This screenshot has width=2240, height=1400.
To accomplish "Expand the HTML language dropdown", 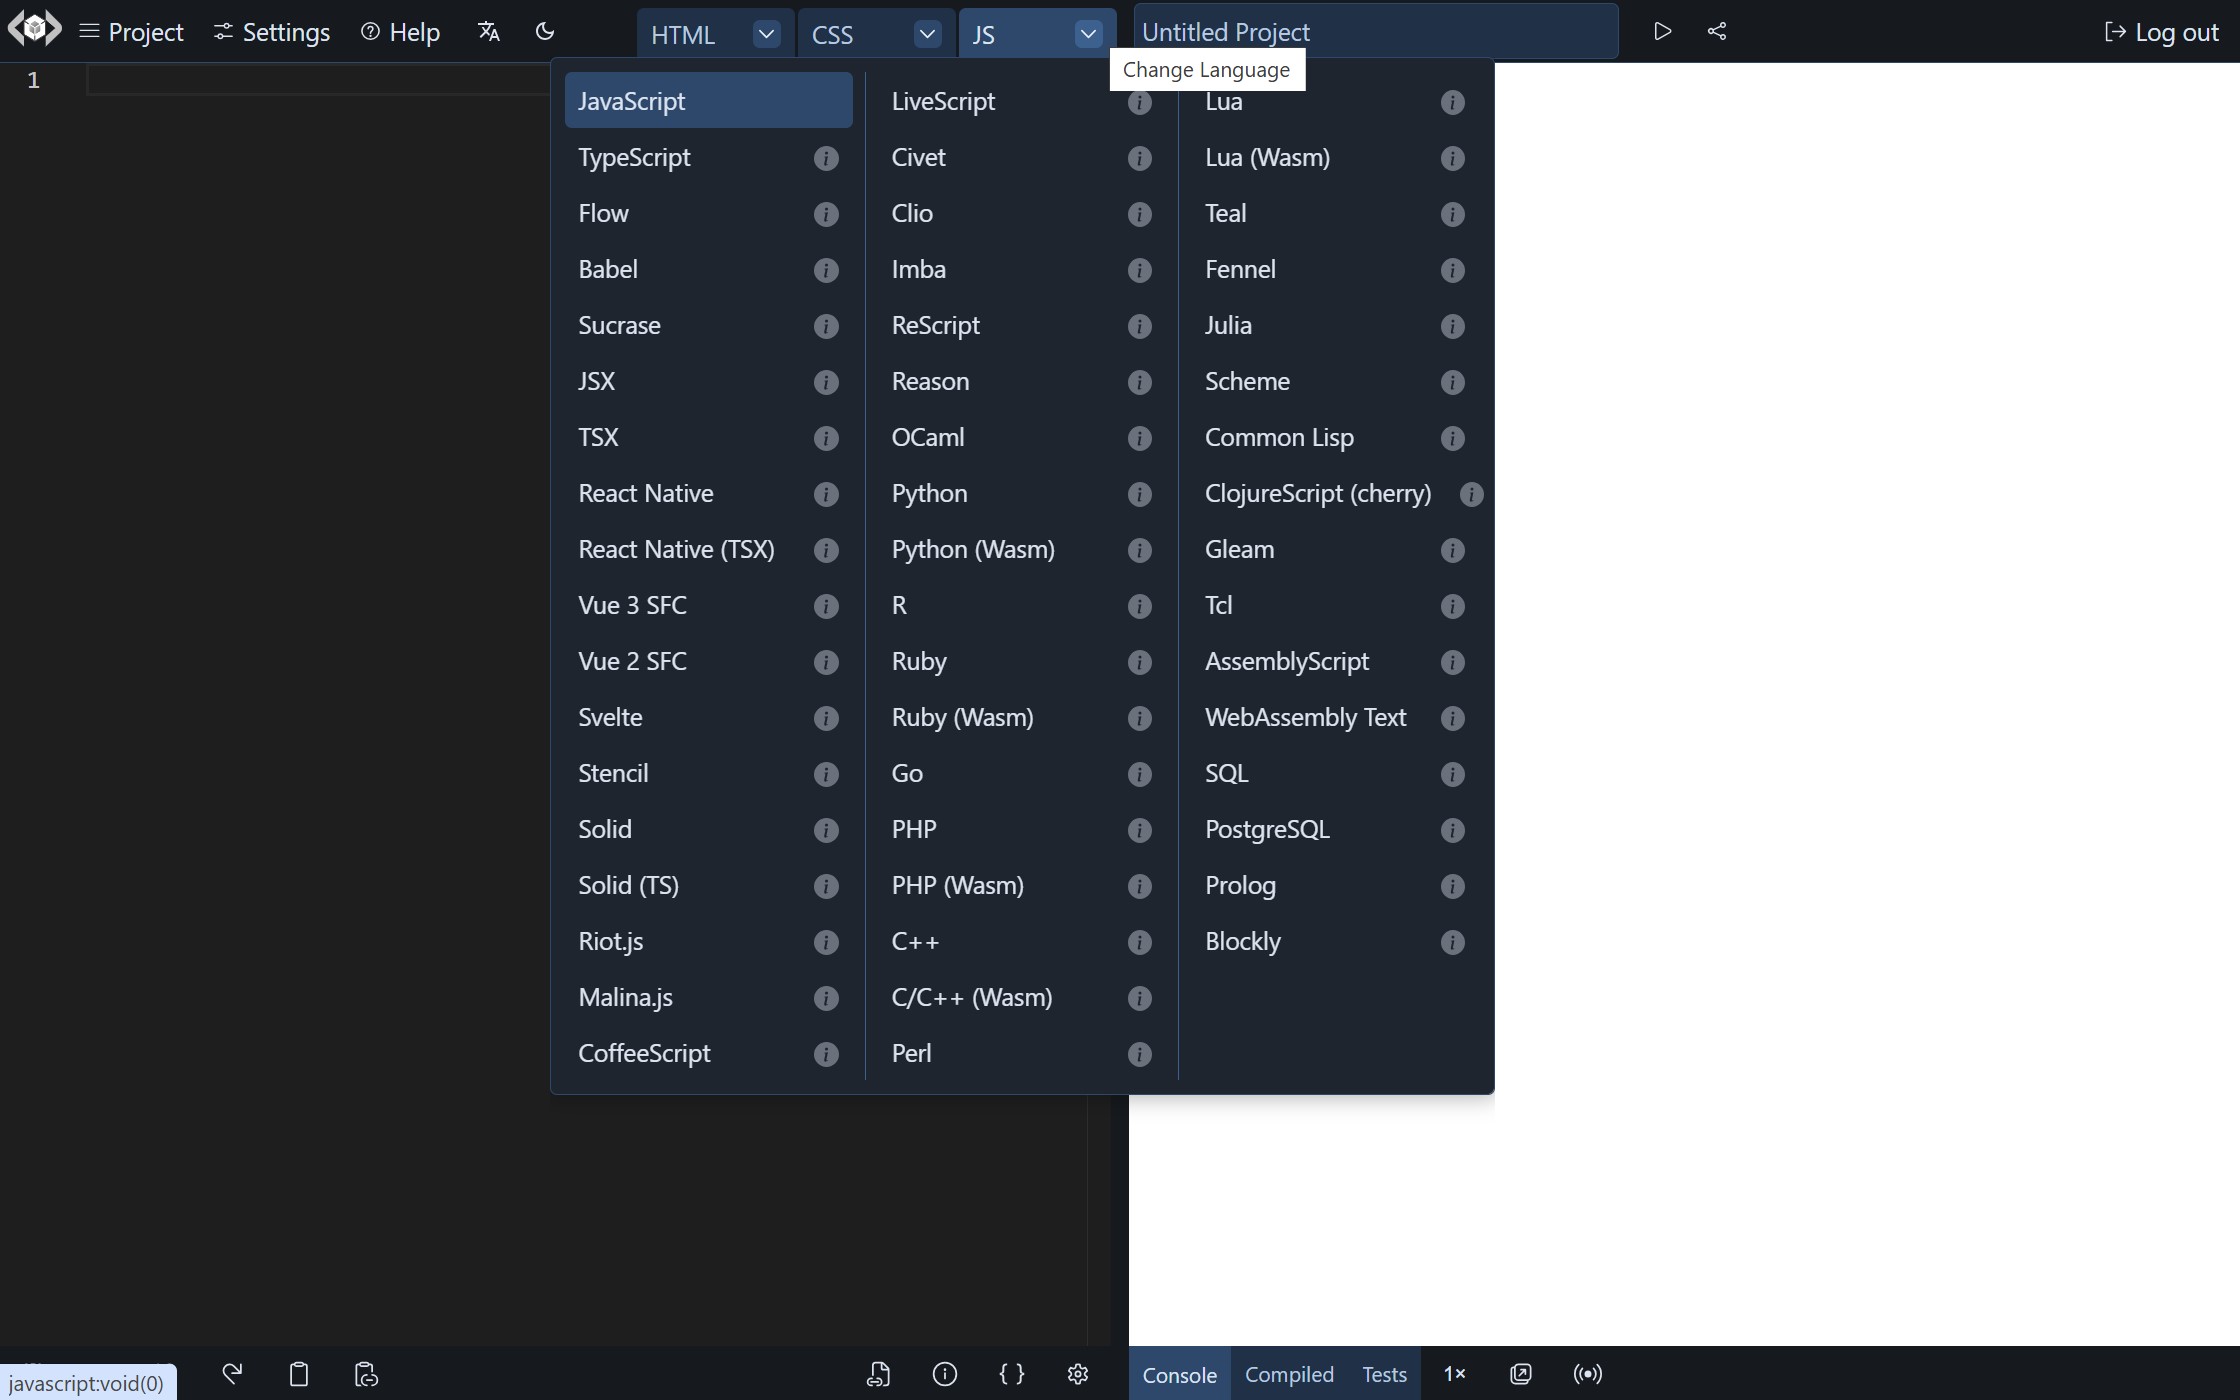I will (x=764, y=31).
